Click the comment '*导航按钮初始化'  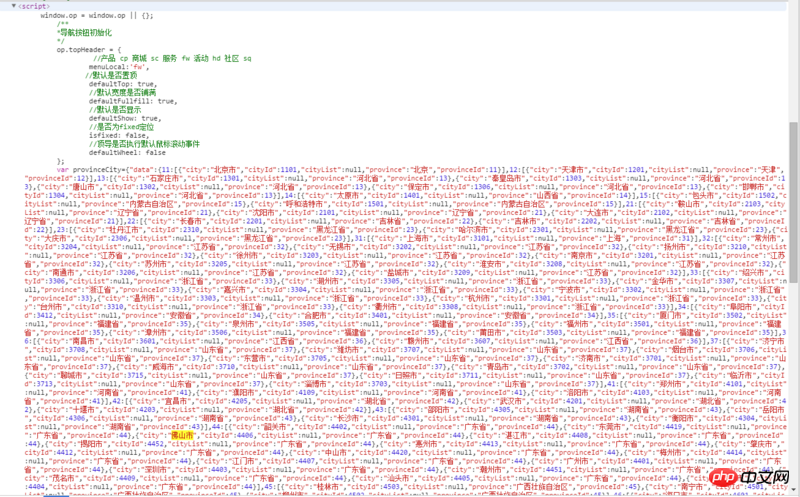84,33
